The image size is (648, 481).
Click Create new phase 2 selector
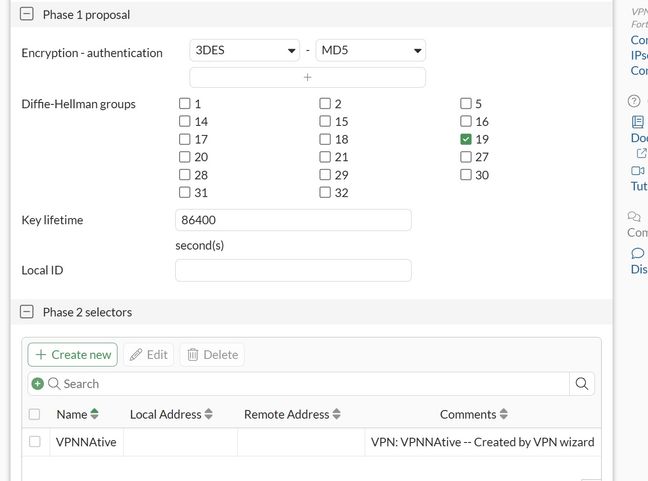click(72, 354)
